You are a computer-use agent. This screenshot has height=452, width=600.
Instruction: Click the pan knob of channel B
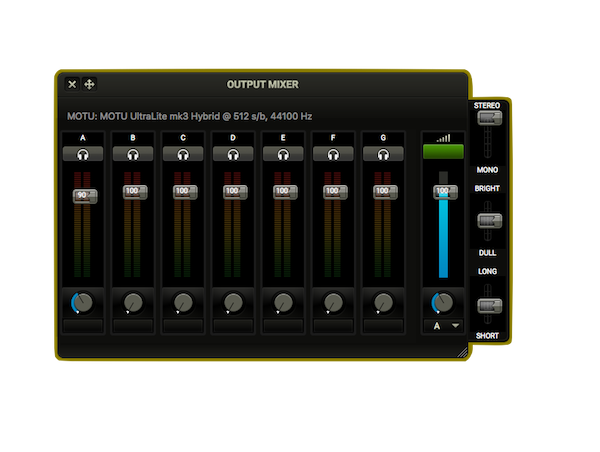tap(133, 303)
